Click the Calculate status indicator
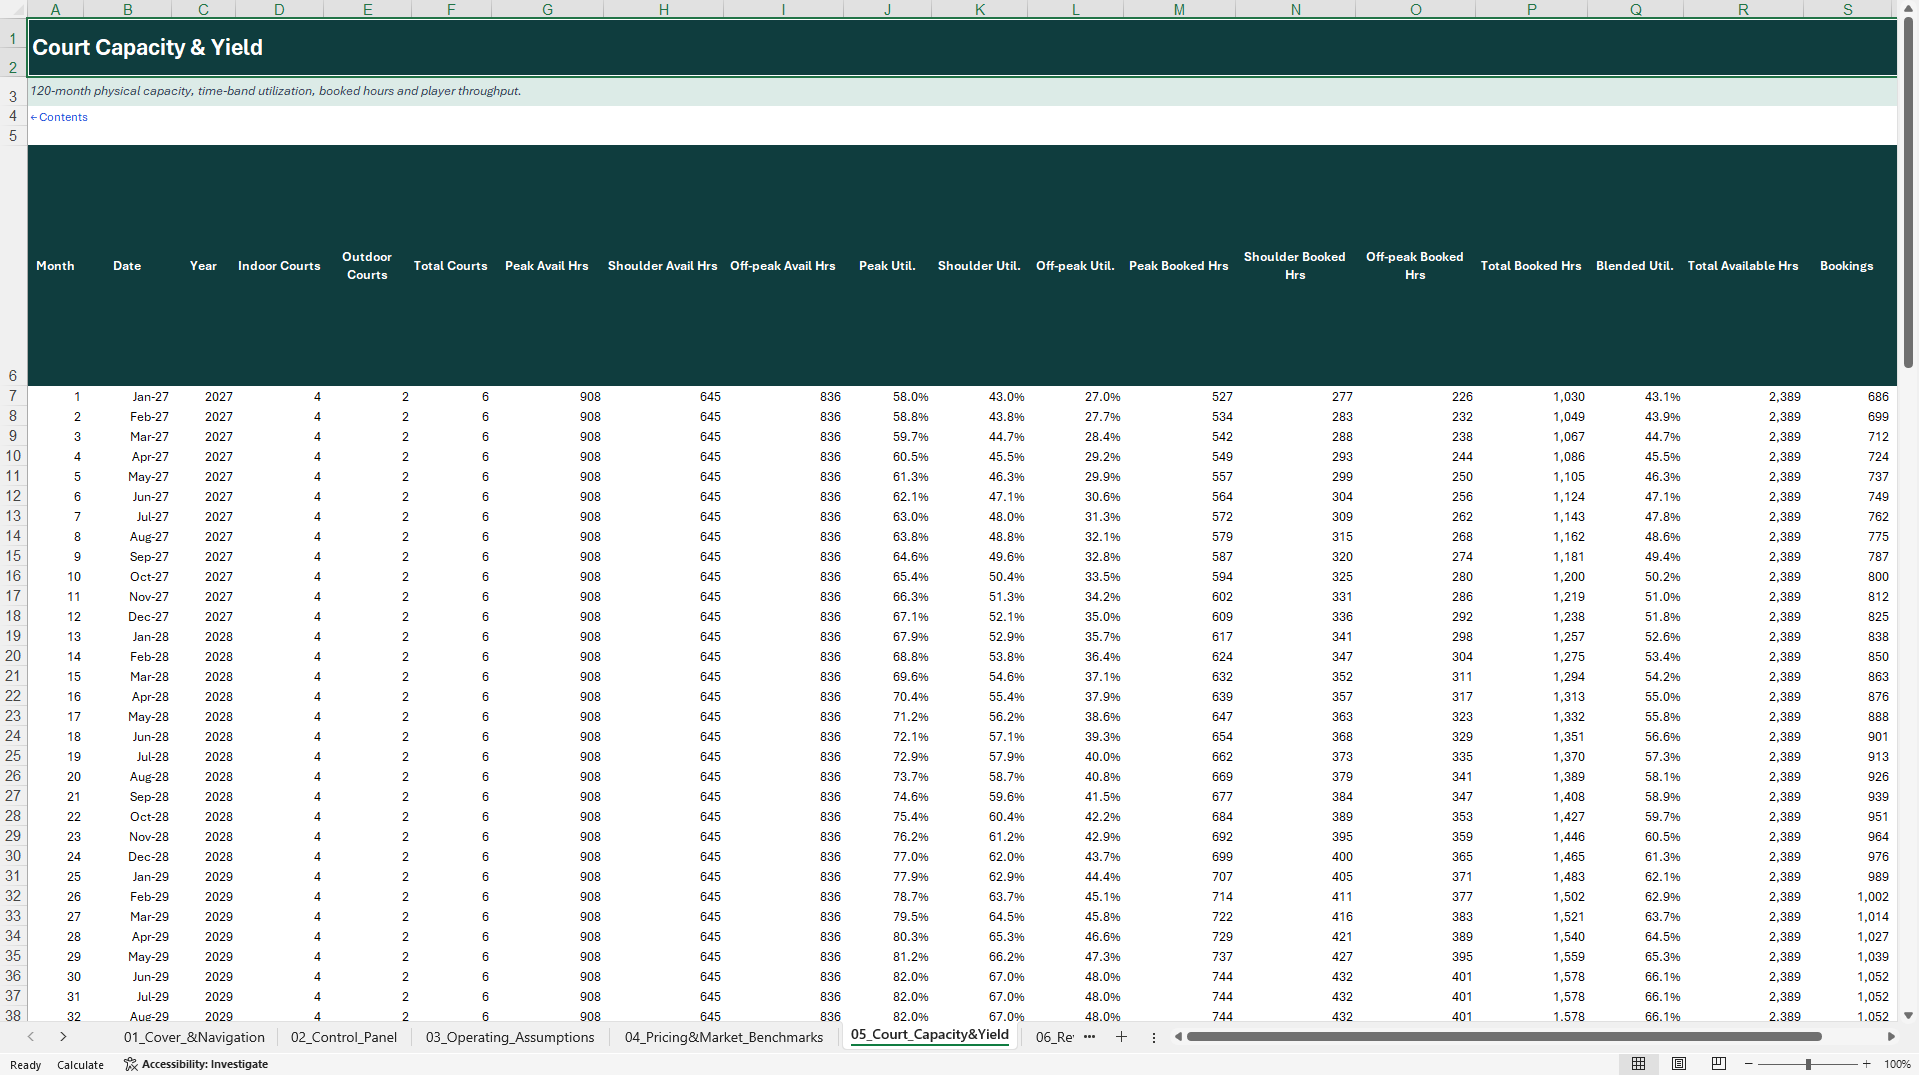 pyautogui.click(x=80, y=1065)
